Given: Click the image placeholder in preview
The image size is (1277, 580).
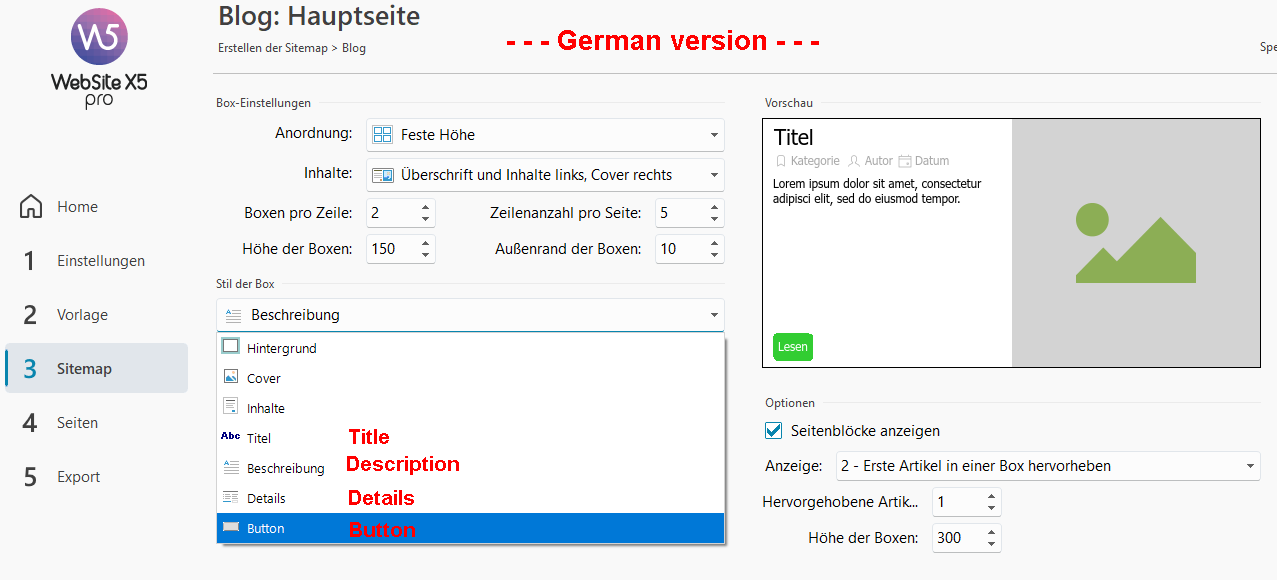Looking at the screenshot, I should (1135, 243).
